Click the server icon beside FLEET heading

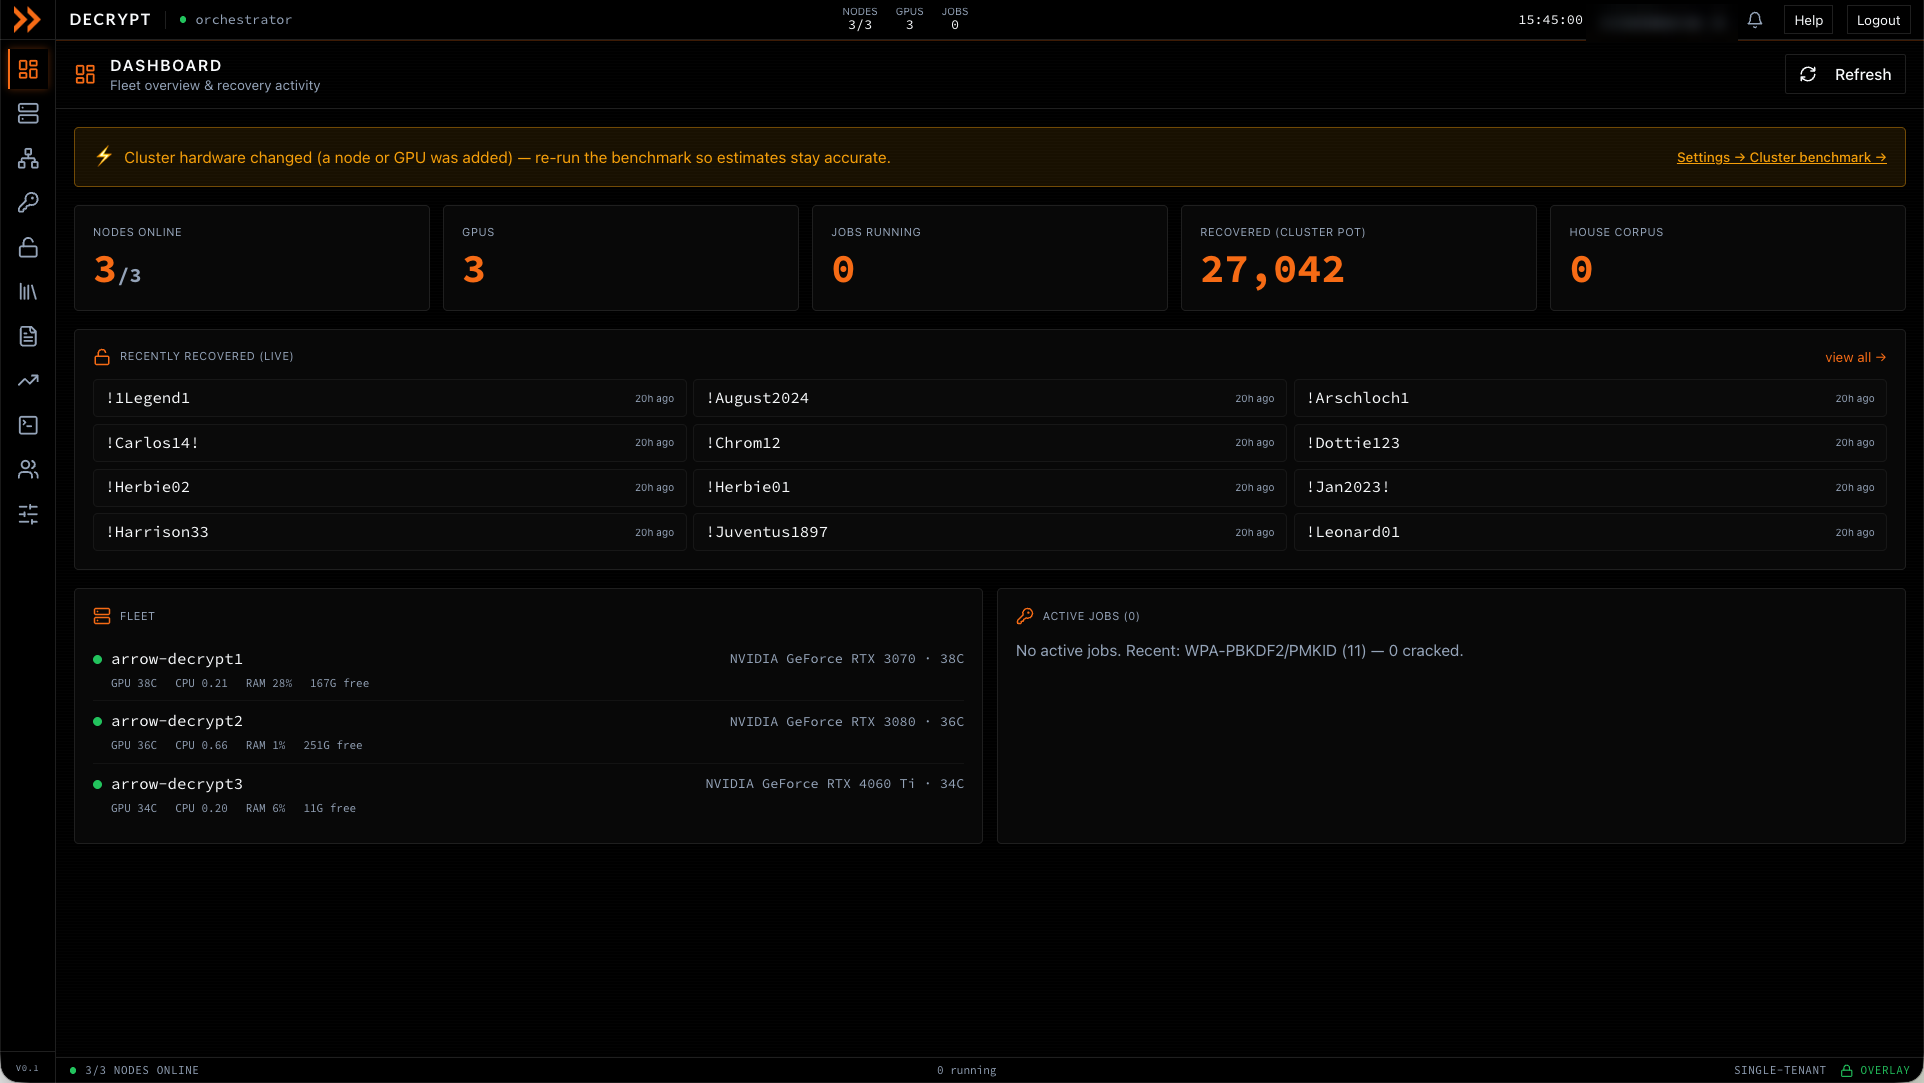[102, 616]
